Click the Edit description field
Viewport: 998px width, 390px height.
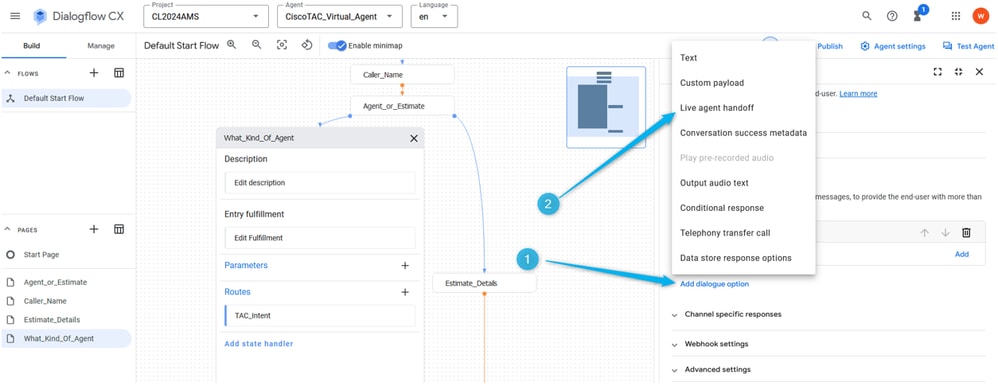tap(320, 183)
